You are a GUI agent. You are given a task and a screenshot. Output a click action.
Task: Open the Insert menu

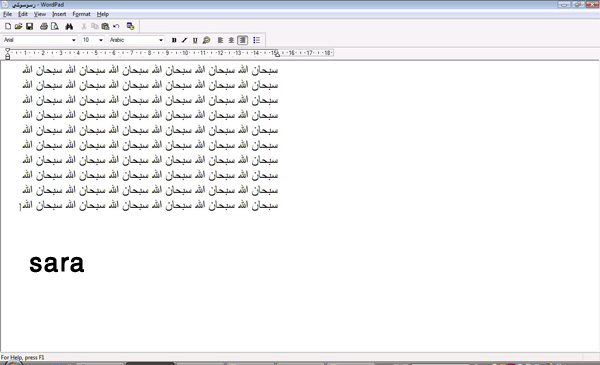(x=59, y=14)
